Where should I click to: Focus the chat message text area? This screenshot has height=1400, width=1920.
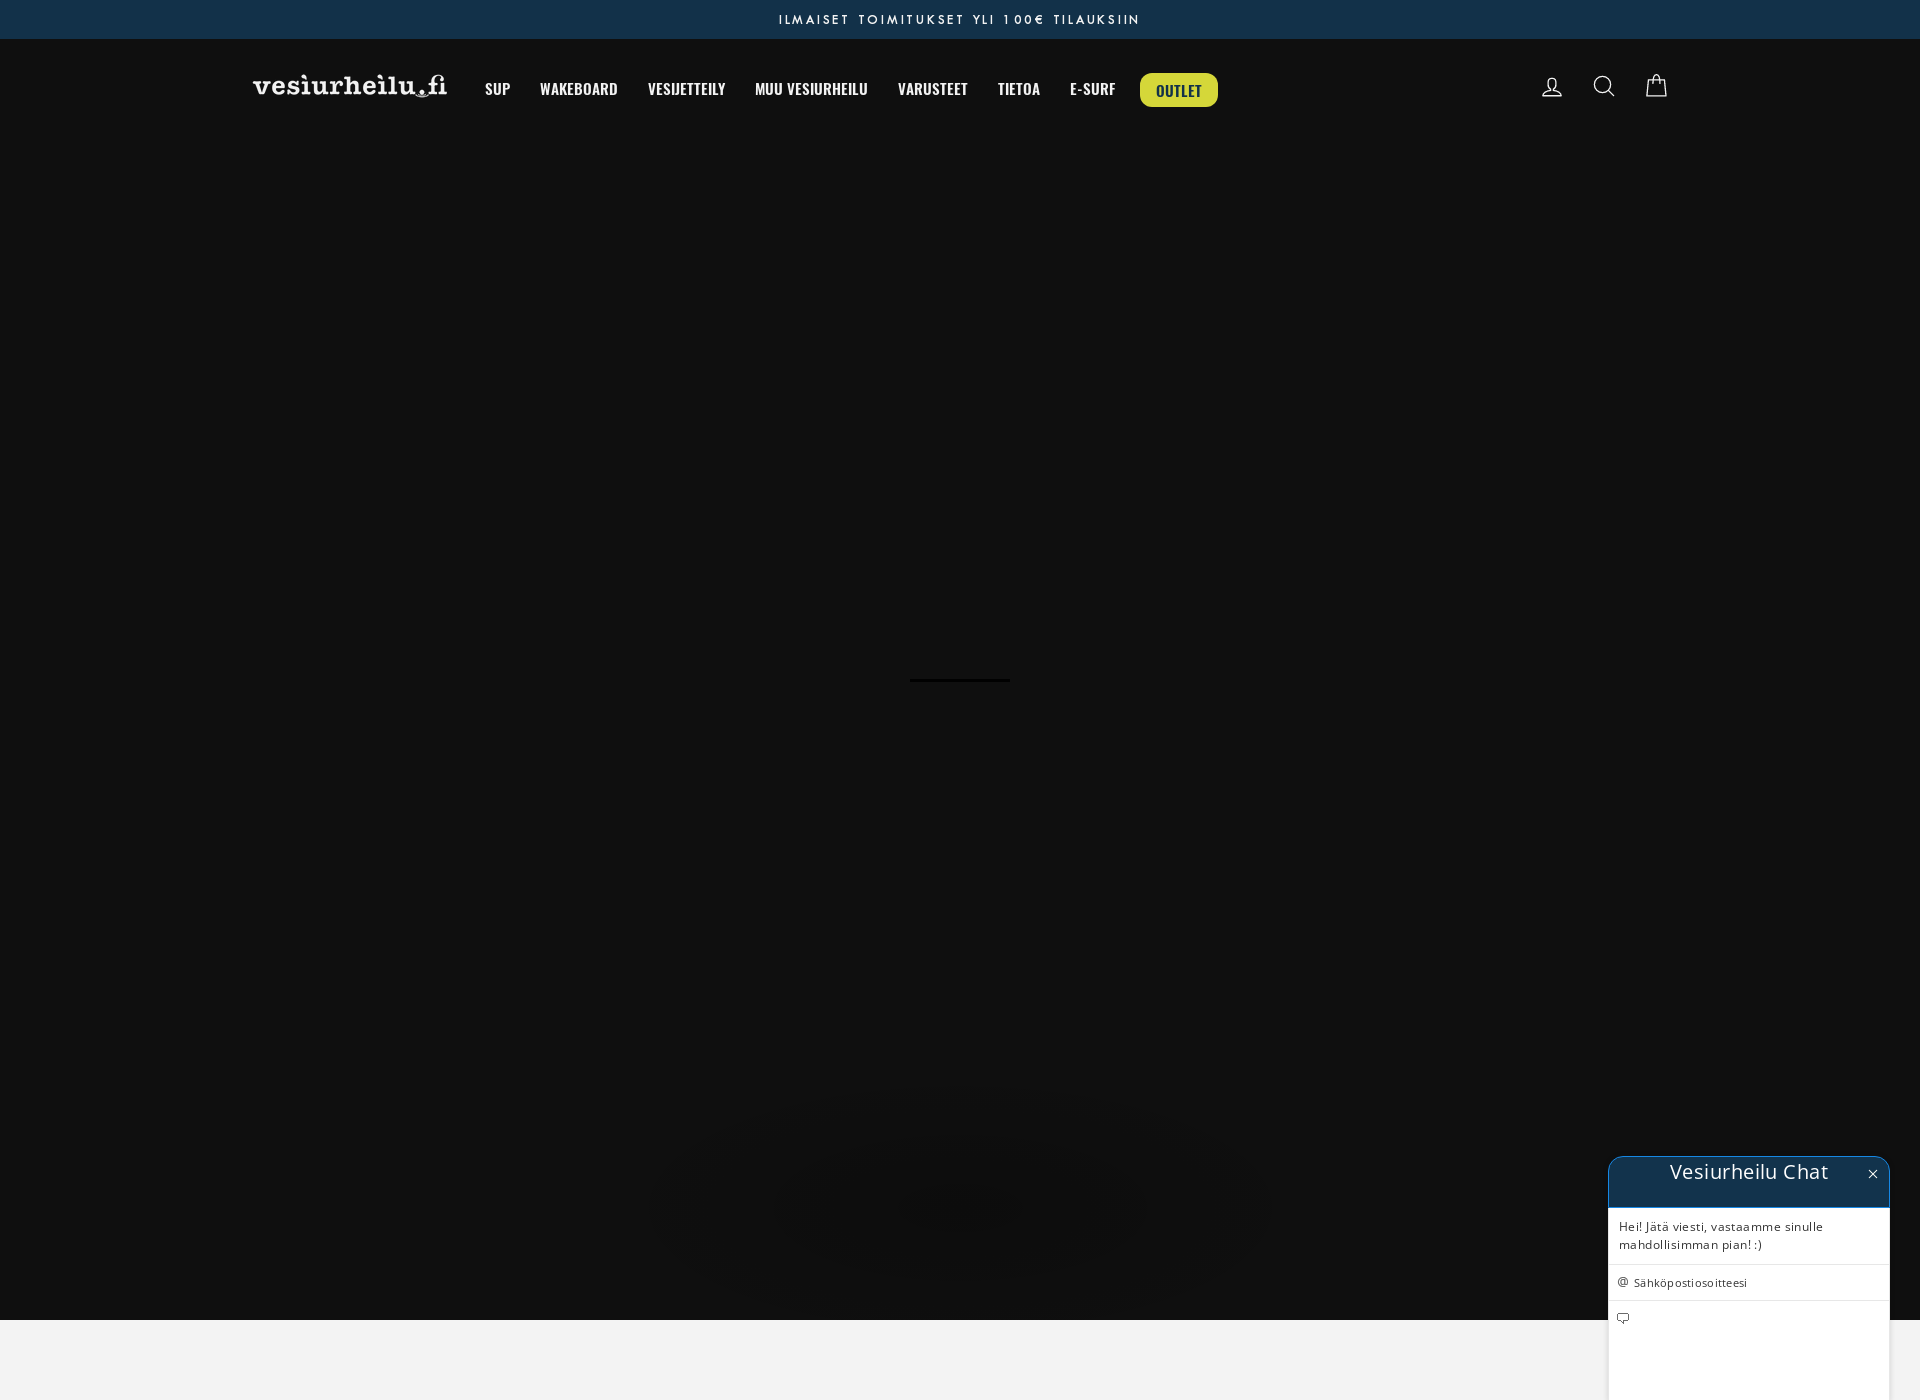1749,1350
